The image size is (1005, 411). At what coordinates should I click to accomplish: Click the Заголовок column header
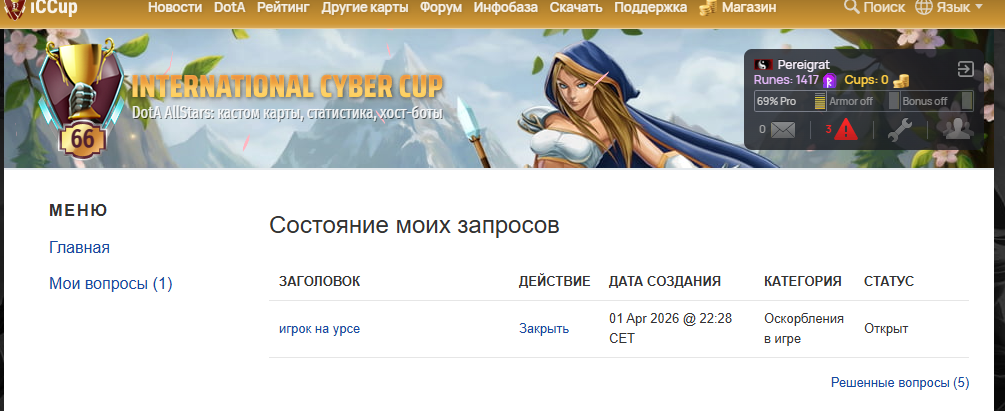coord(319,281)
